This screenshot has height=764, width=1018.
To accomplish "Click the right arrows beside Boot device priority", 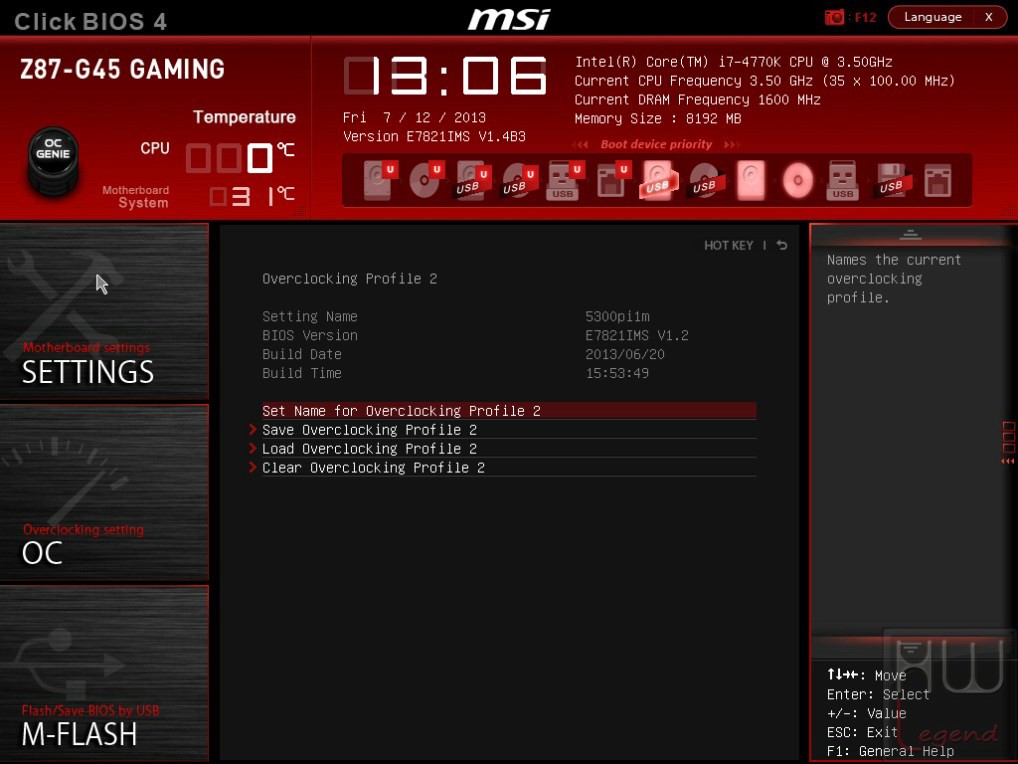I will (732, 144).
